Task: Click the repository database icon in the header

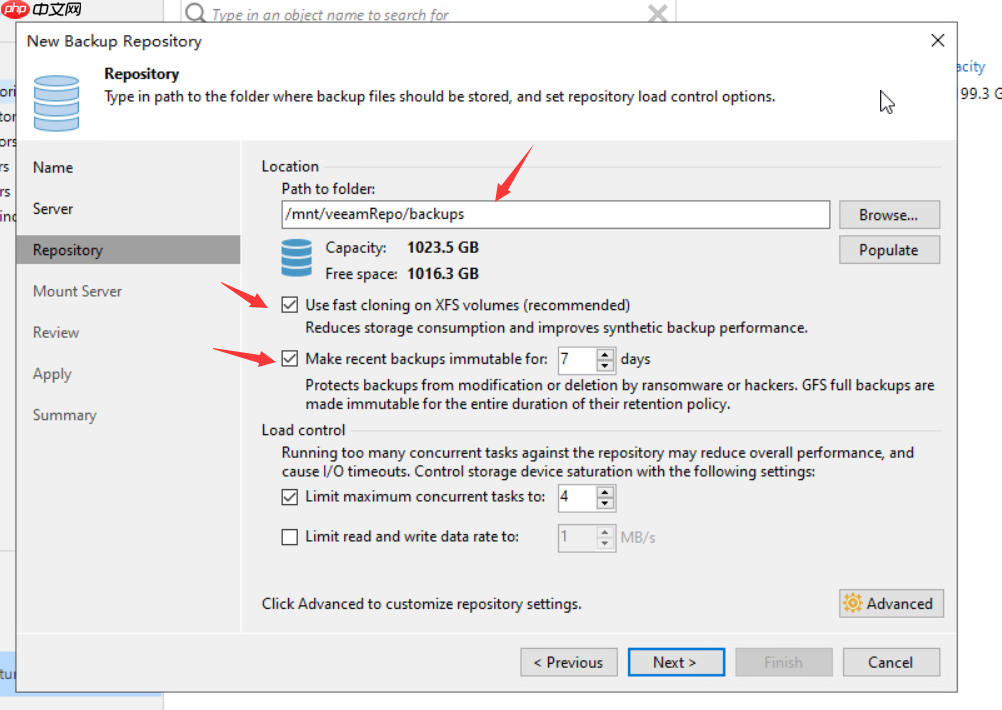Action: (56, 100)
